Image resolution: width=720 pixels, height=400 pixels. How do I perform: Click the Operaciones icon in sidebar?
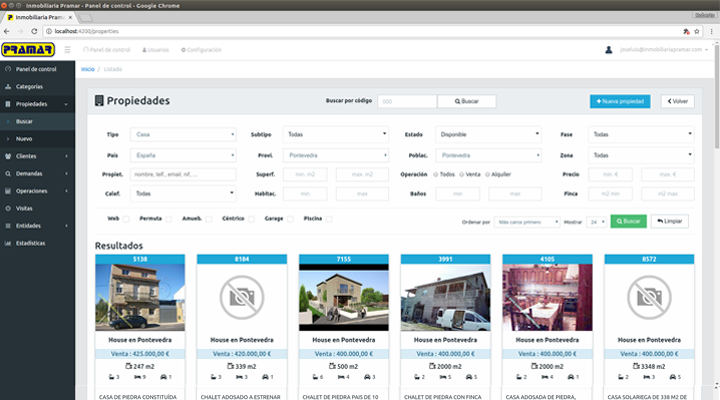(x=8, y=191)
